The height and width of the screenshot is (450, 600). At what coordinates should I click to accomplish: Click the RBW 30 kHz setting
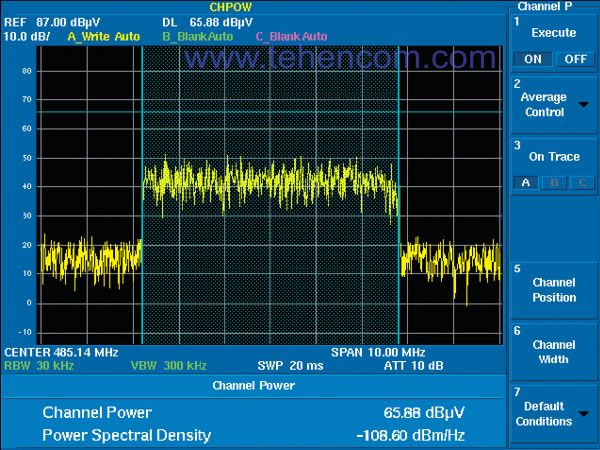point(39,366)
